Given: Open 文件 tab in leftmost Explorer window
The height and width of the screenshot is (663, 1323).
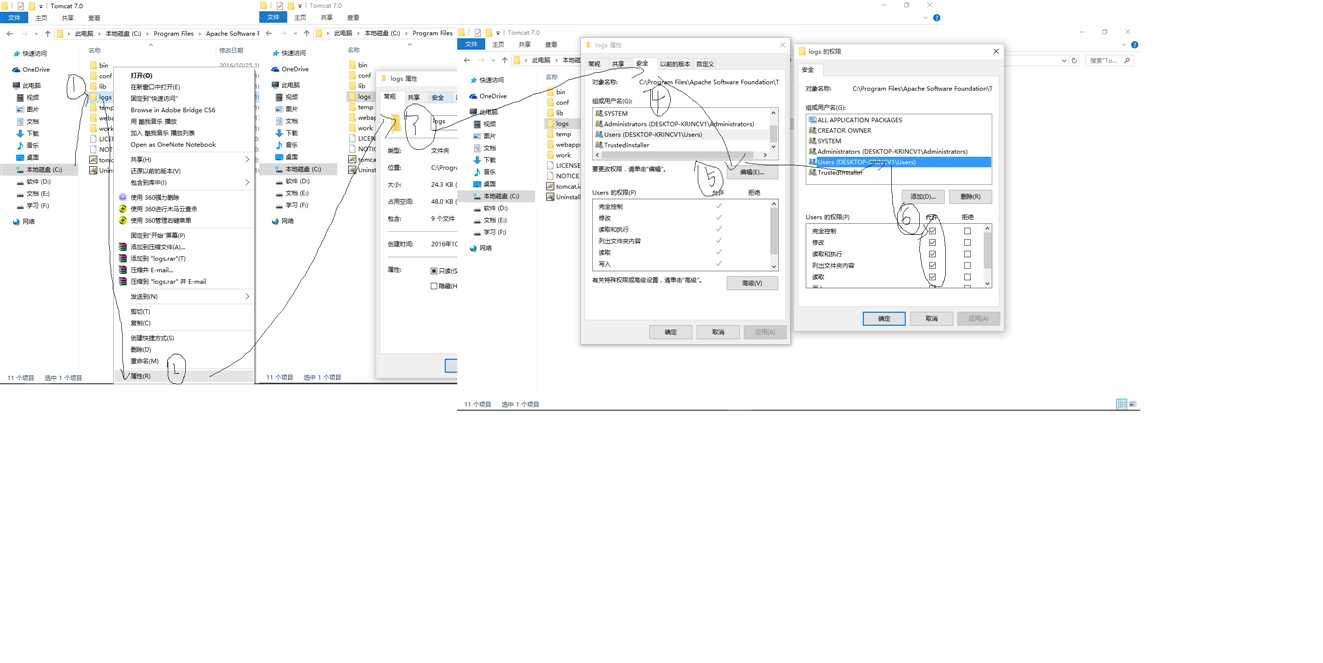Looking at the screenshot, I should pyautogui.click(x=14, y=18).
